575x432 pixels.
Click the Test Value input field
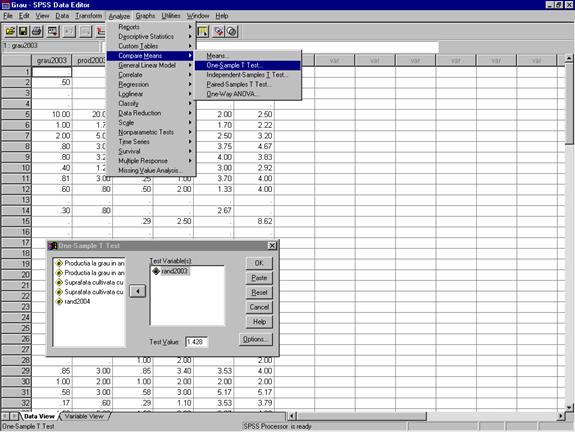[196, 342]
